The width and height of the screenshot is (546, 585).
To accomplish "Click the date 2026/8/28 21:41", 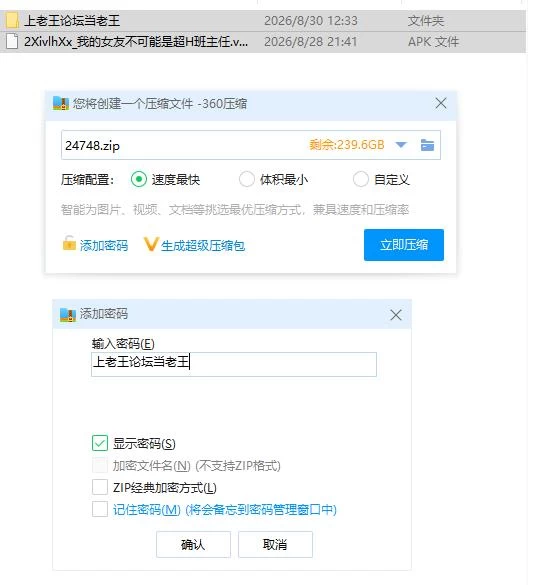I will point(311,41).
